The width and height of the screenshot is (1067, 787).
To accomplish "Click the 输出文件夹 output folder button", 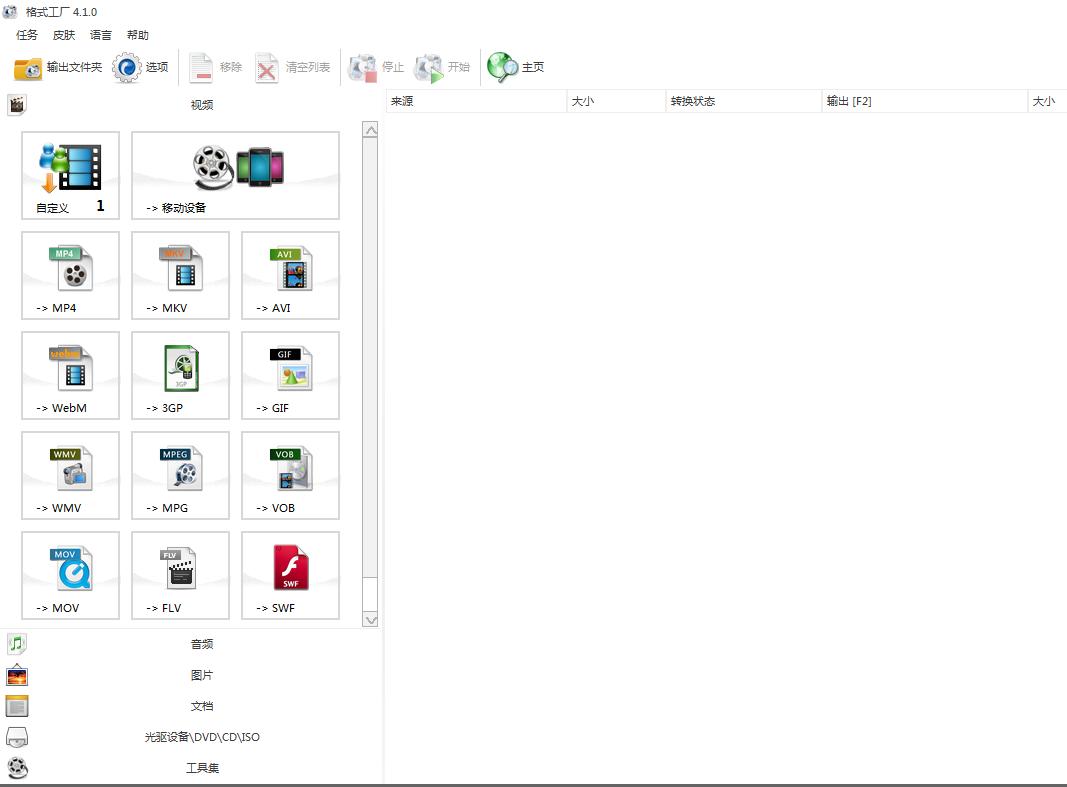I will (x=58, y=67).
